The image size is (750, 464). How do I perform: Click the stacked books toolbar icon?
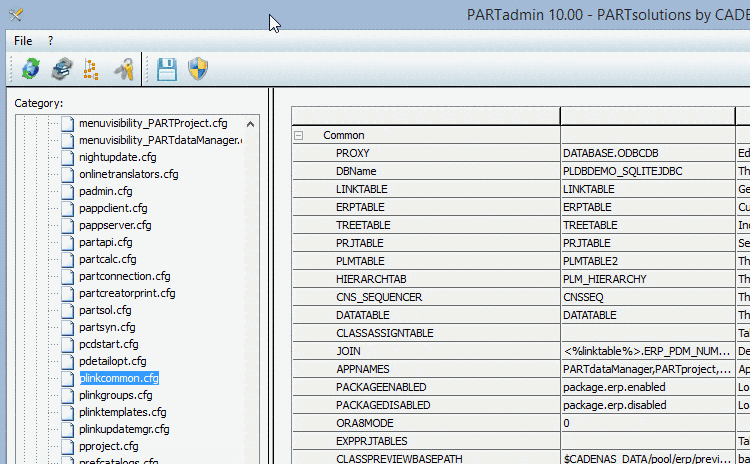pos(62,69)
